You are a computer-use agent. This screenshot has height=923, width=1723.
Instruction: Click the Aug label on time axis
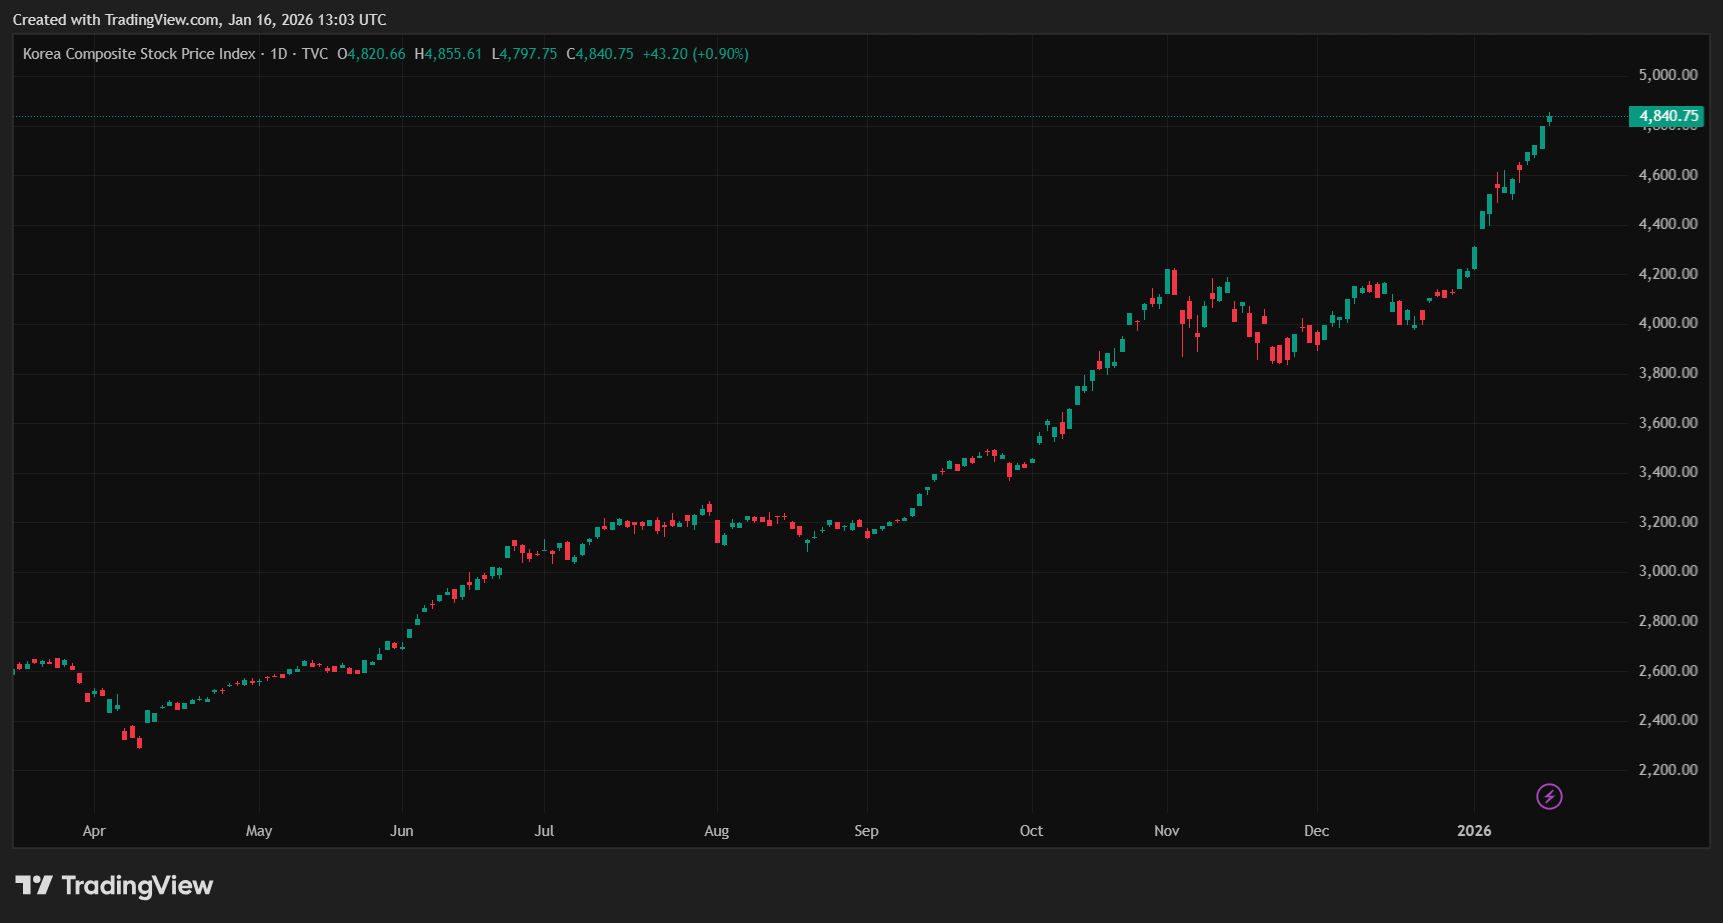coord(716,831)
